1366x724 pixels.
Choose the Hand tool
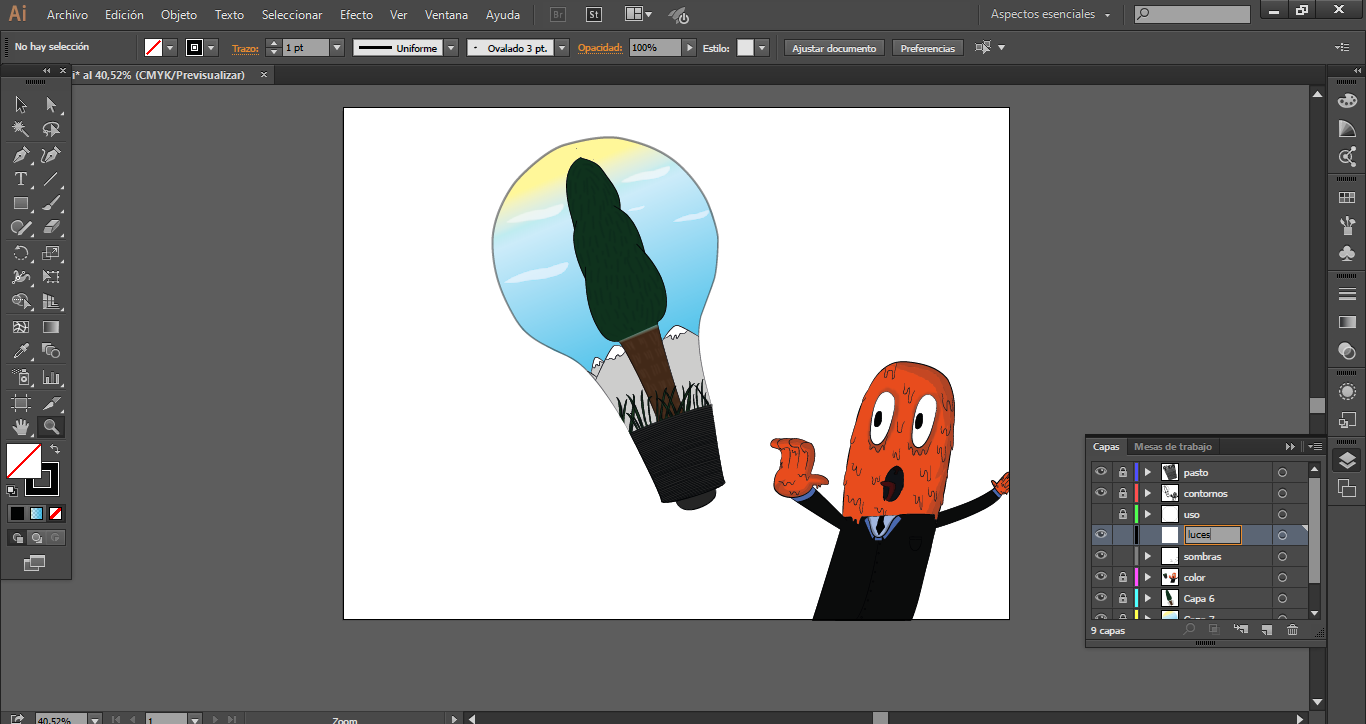point(20,427)
